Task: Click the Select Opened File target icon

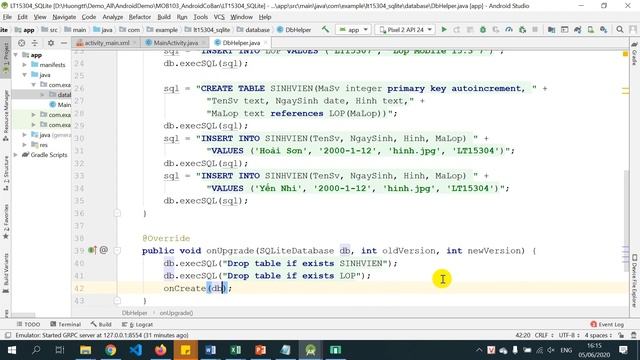Action: 22,43
